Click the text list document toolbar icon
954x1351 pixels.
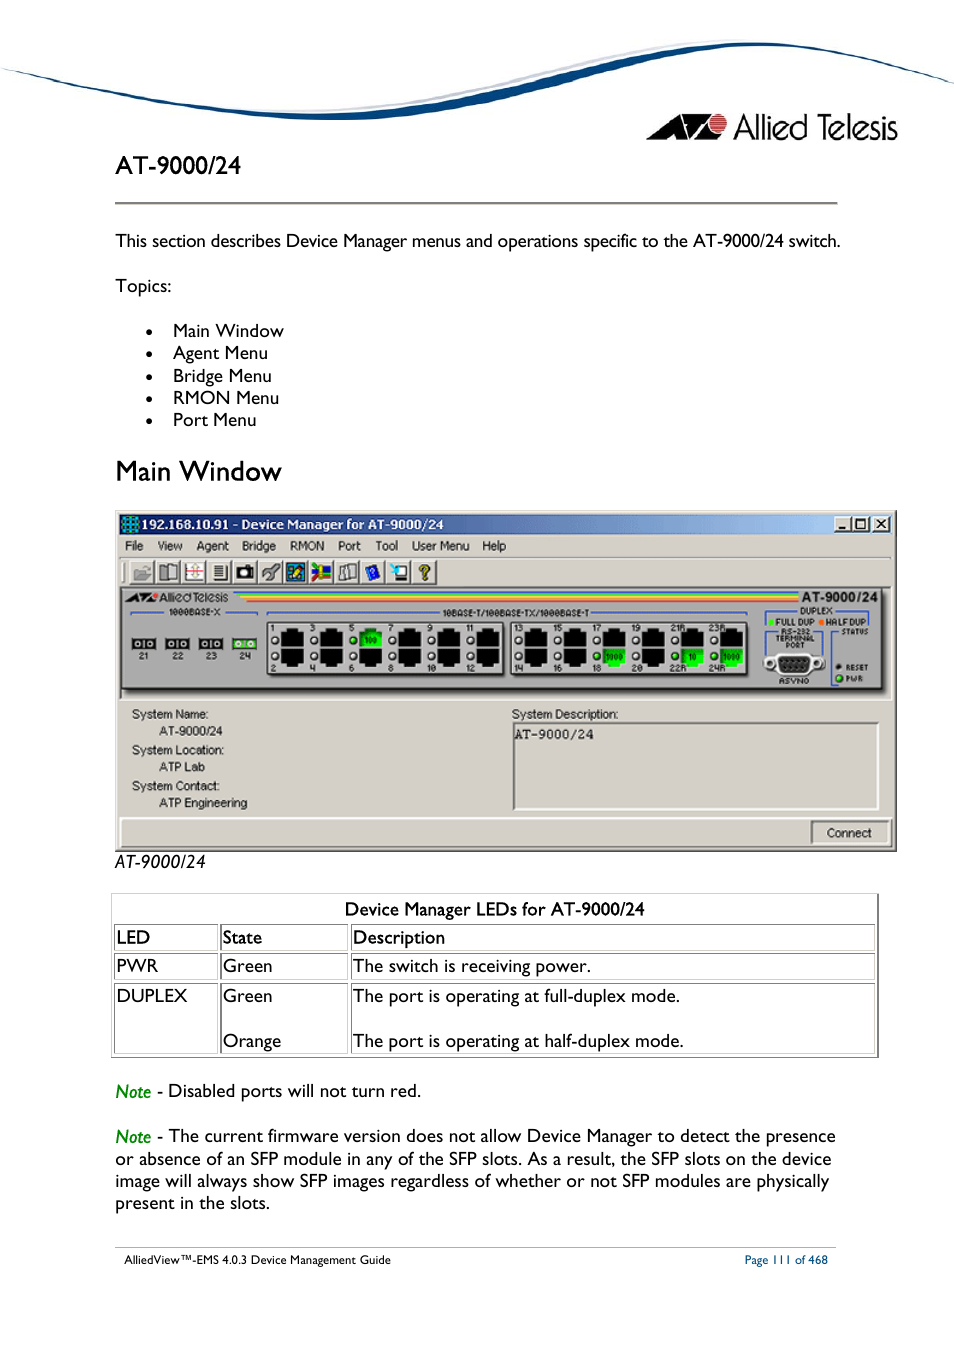(220, 572)
